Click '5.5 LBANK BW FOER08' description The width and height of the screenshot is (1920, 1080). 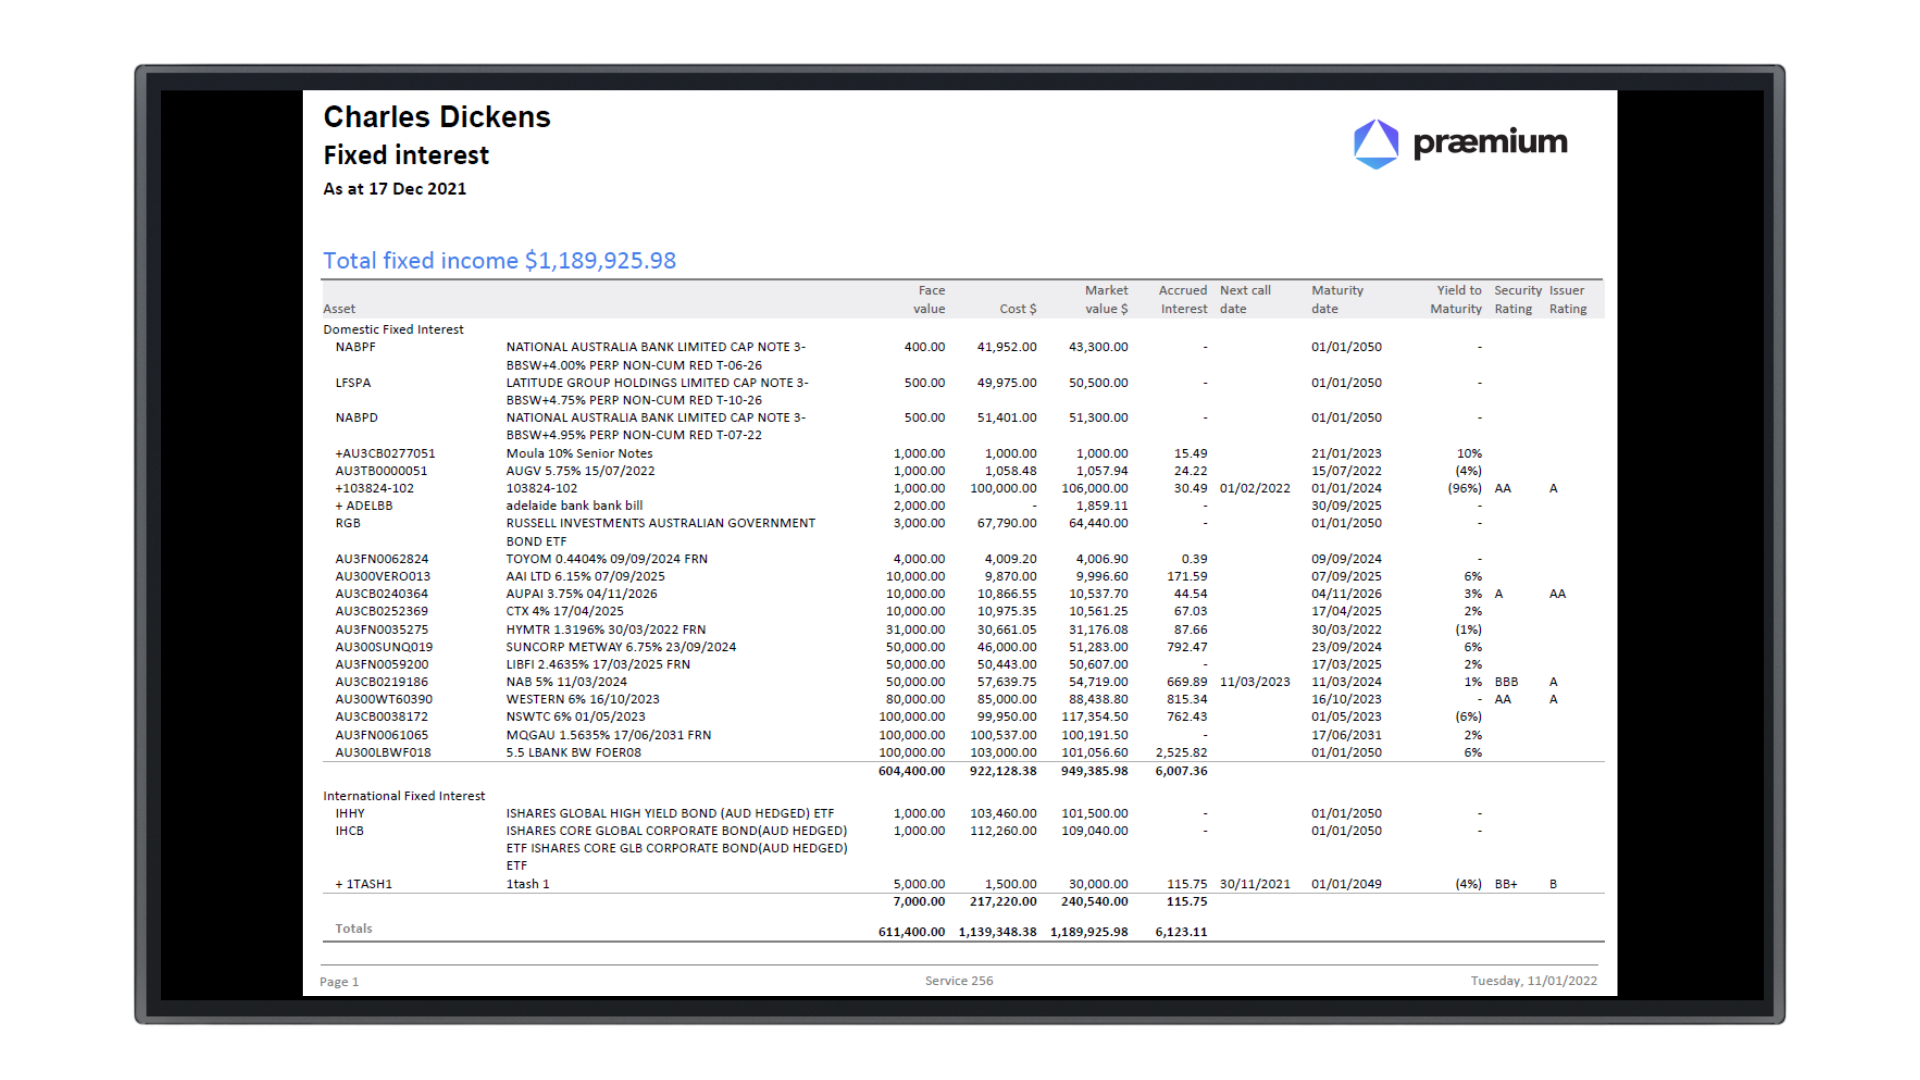pos(574,753)
